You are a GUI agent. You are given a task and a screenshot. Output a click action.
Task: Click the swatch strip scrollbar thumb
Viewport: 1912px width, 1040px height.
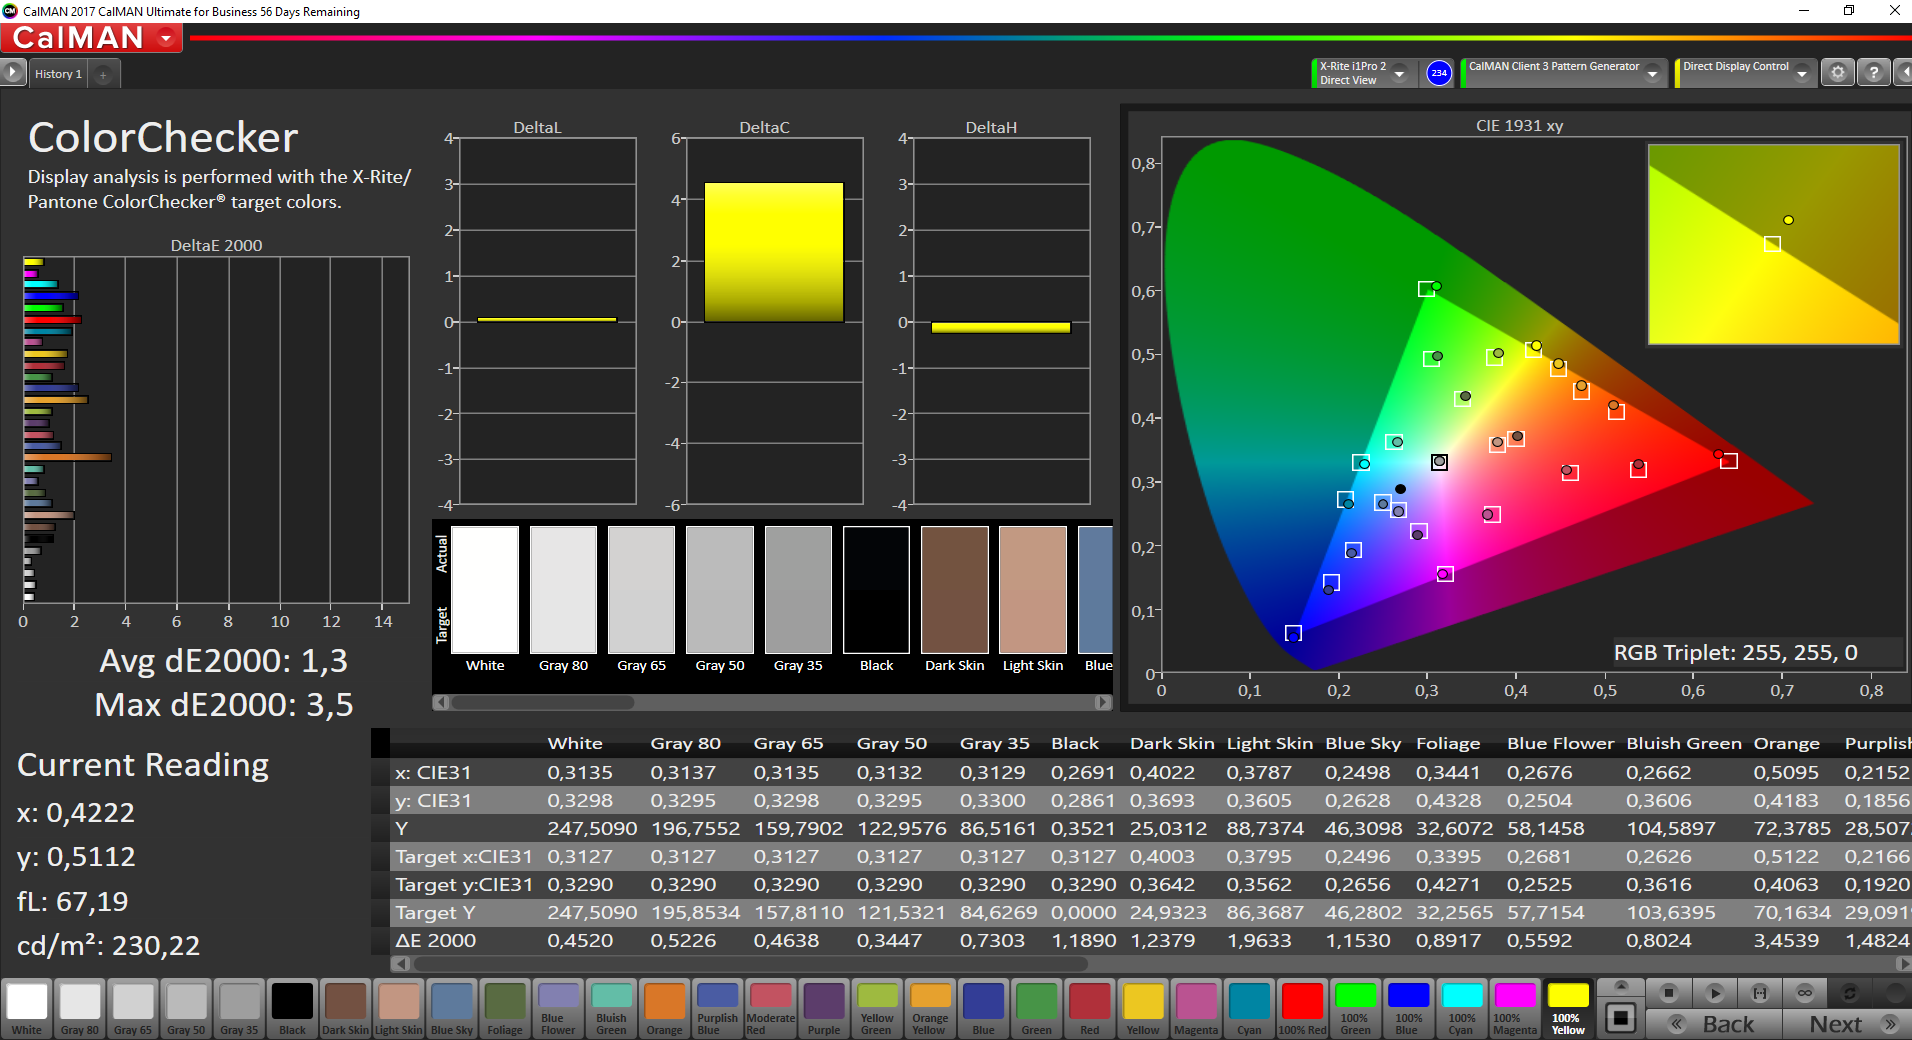coord(543,702)
